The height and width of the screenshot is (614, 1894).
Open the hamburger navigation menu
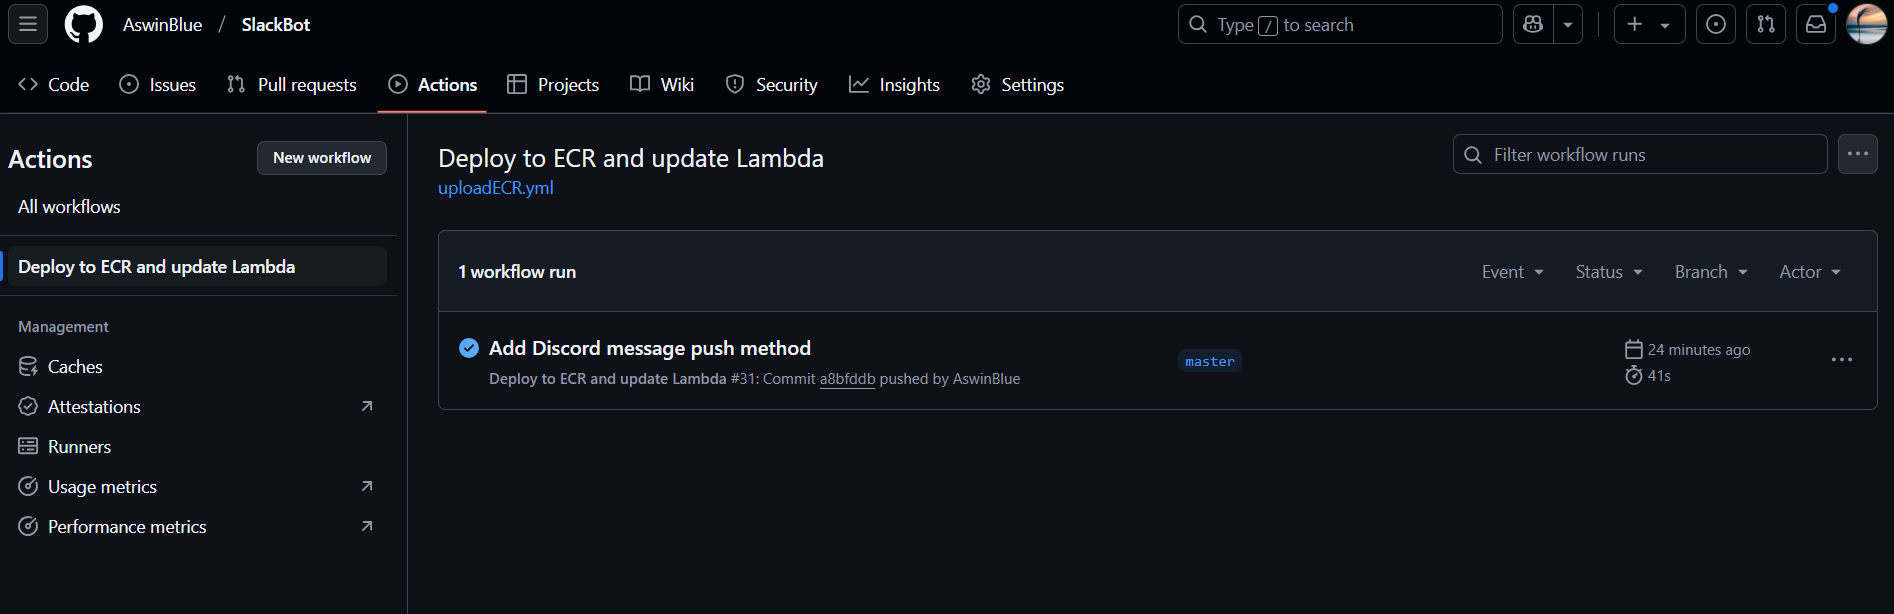[28, 24]
